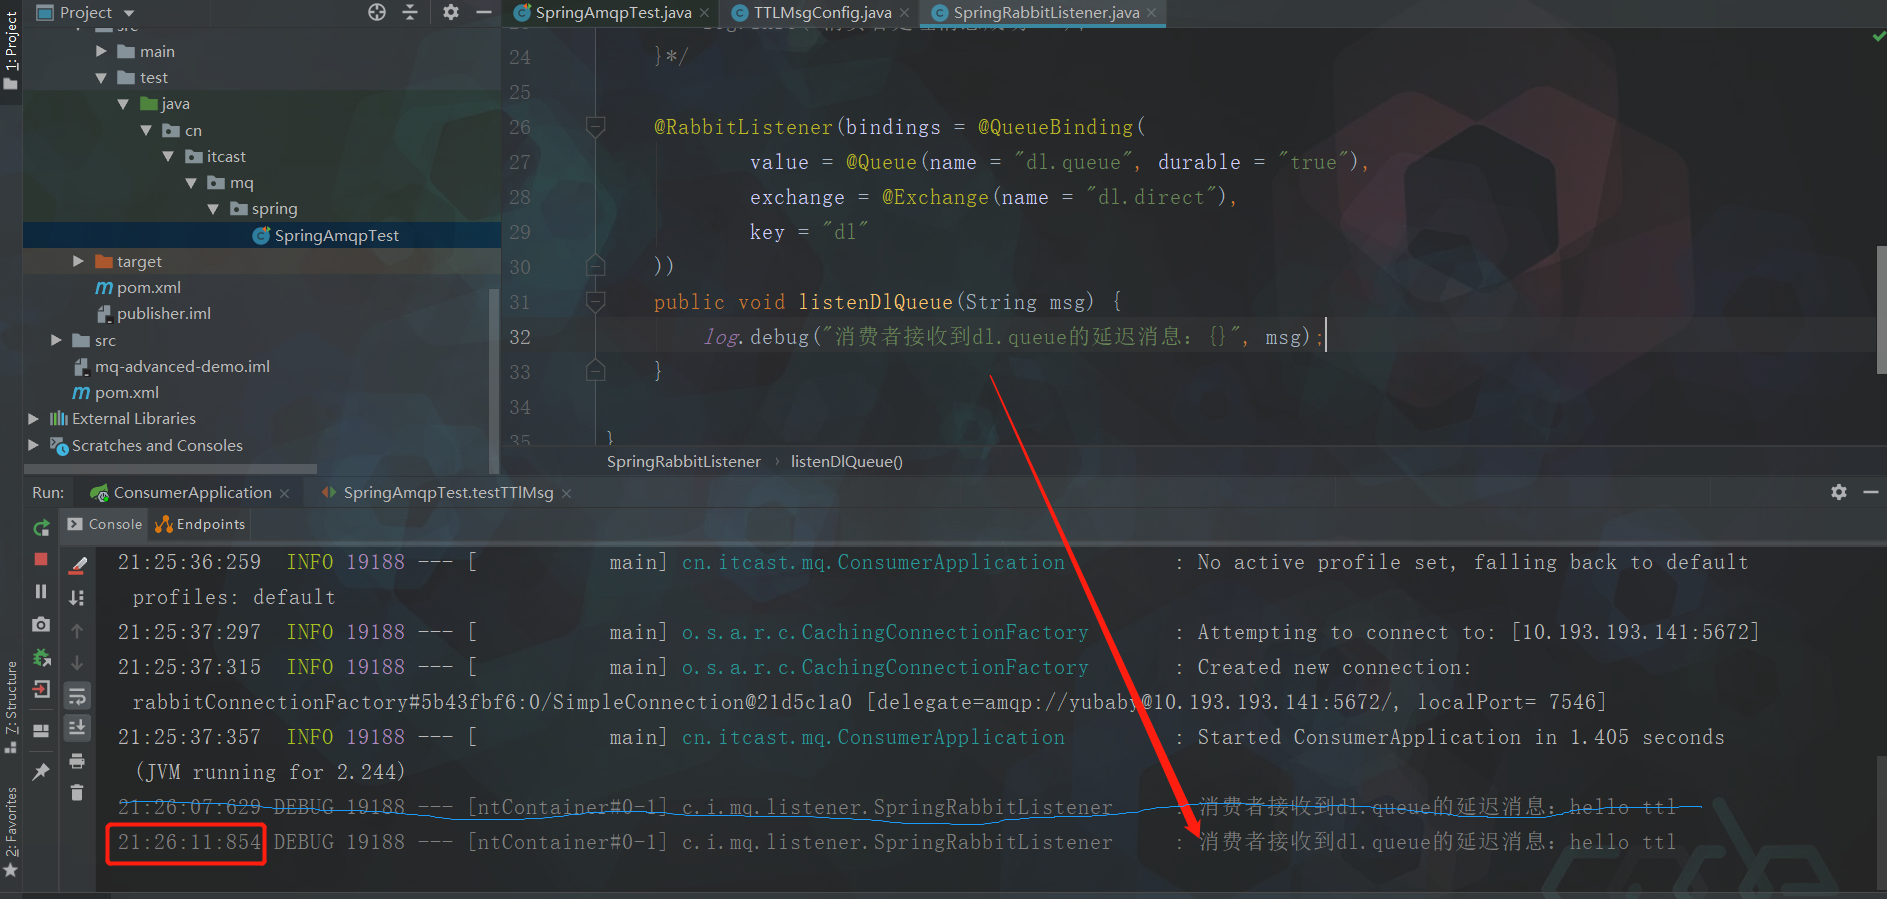
Task: Click the console sort icon below the eraser
Action: coord(77,597)
